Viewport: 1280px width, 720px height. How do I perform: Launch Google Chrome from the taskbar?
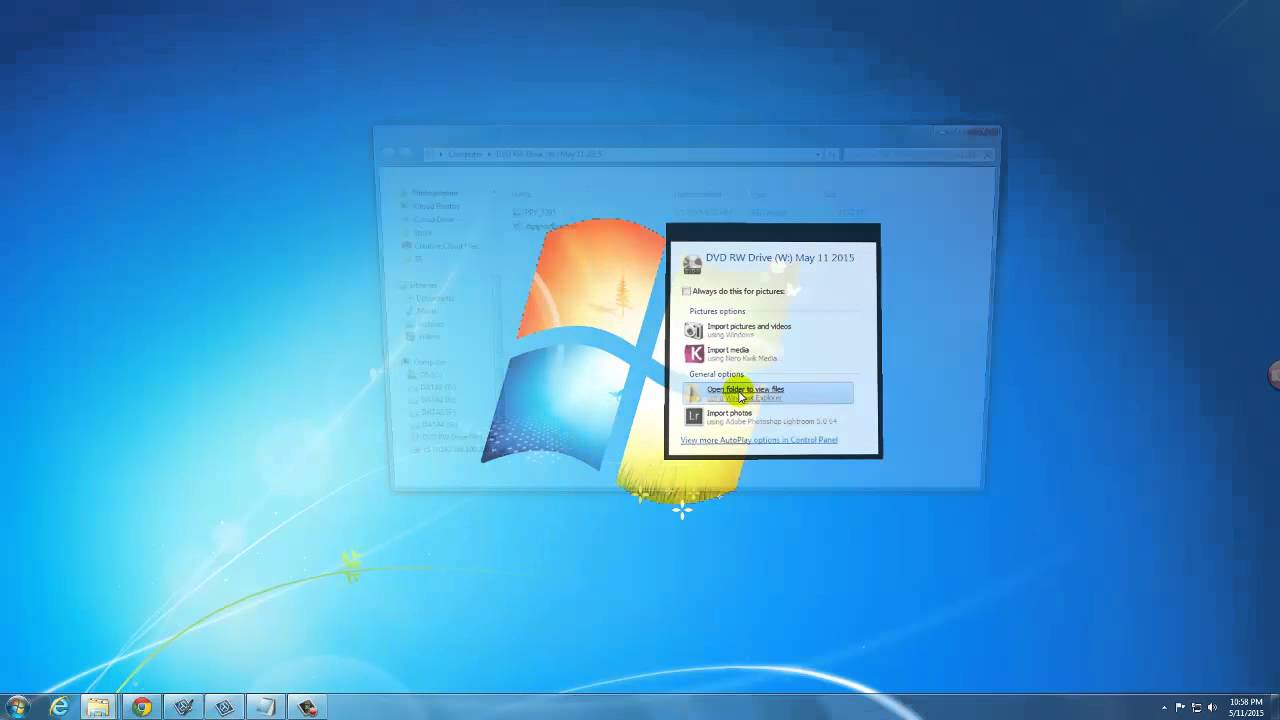pyautogui.click(x=141, y=707)
